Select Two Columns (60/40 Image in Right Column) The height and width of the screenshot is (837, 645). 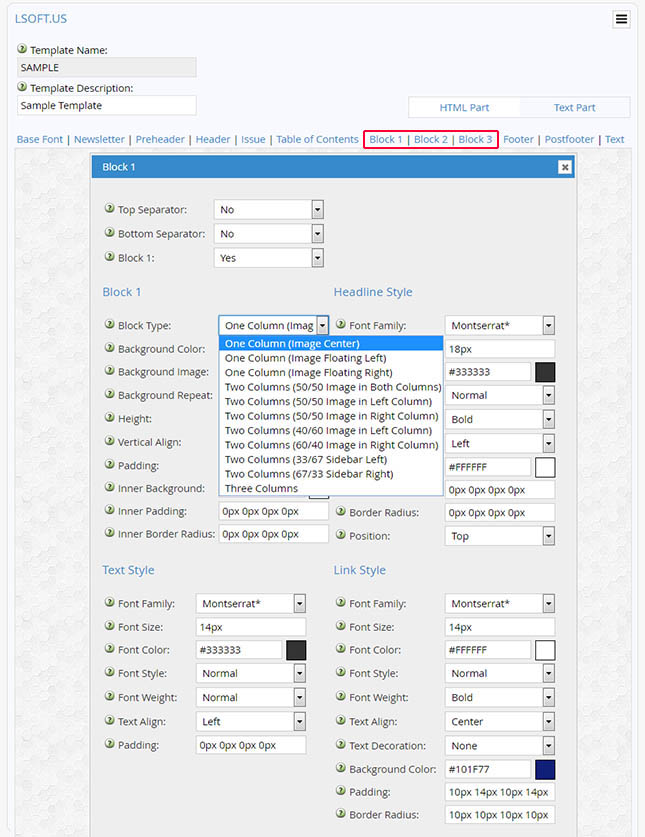331,445
